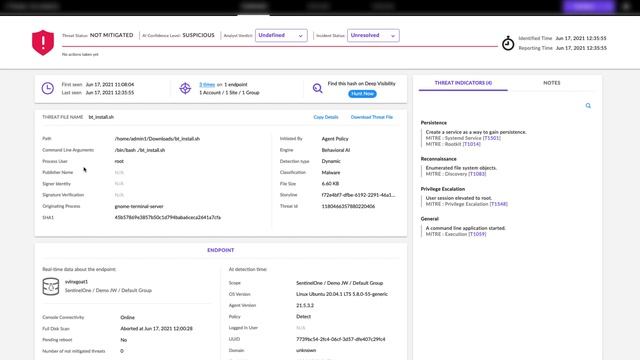Click the Copy Details link
The width and height of the screenshot is (640, 360).
pos(326,117)
